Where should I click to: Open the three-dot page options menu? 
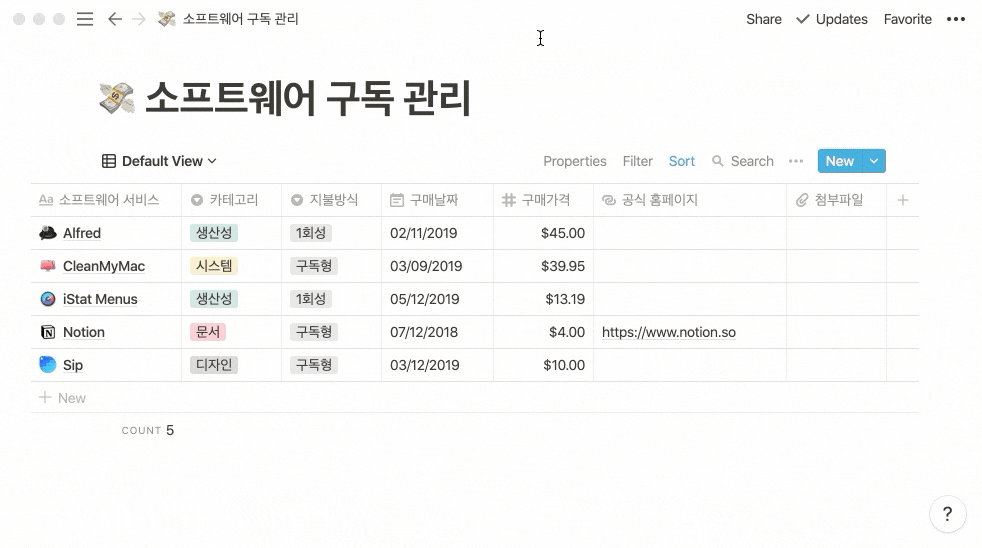click(x=956, y=19)
